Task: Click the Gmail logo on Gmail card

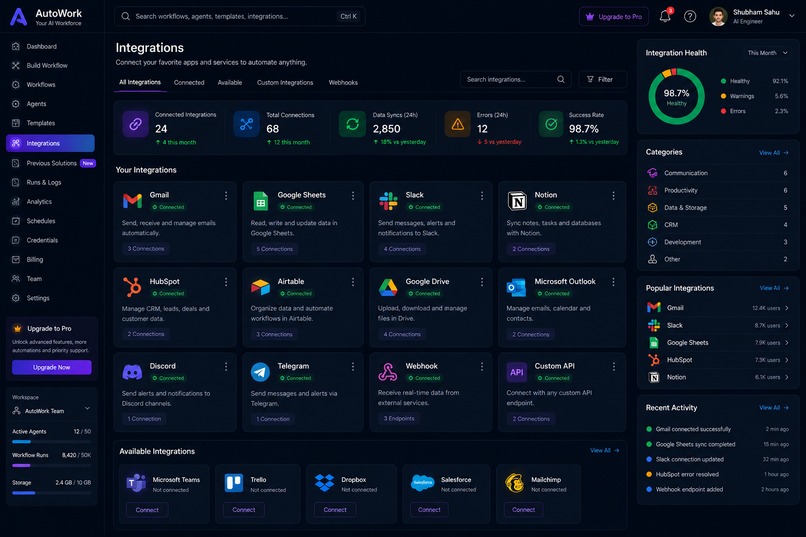Action: tap(133, 200)
